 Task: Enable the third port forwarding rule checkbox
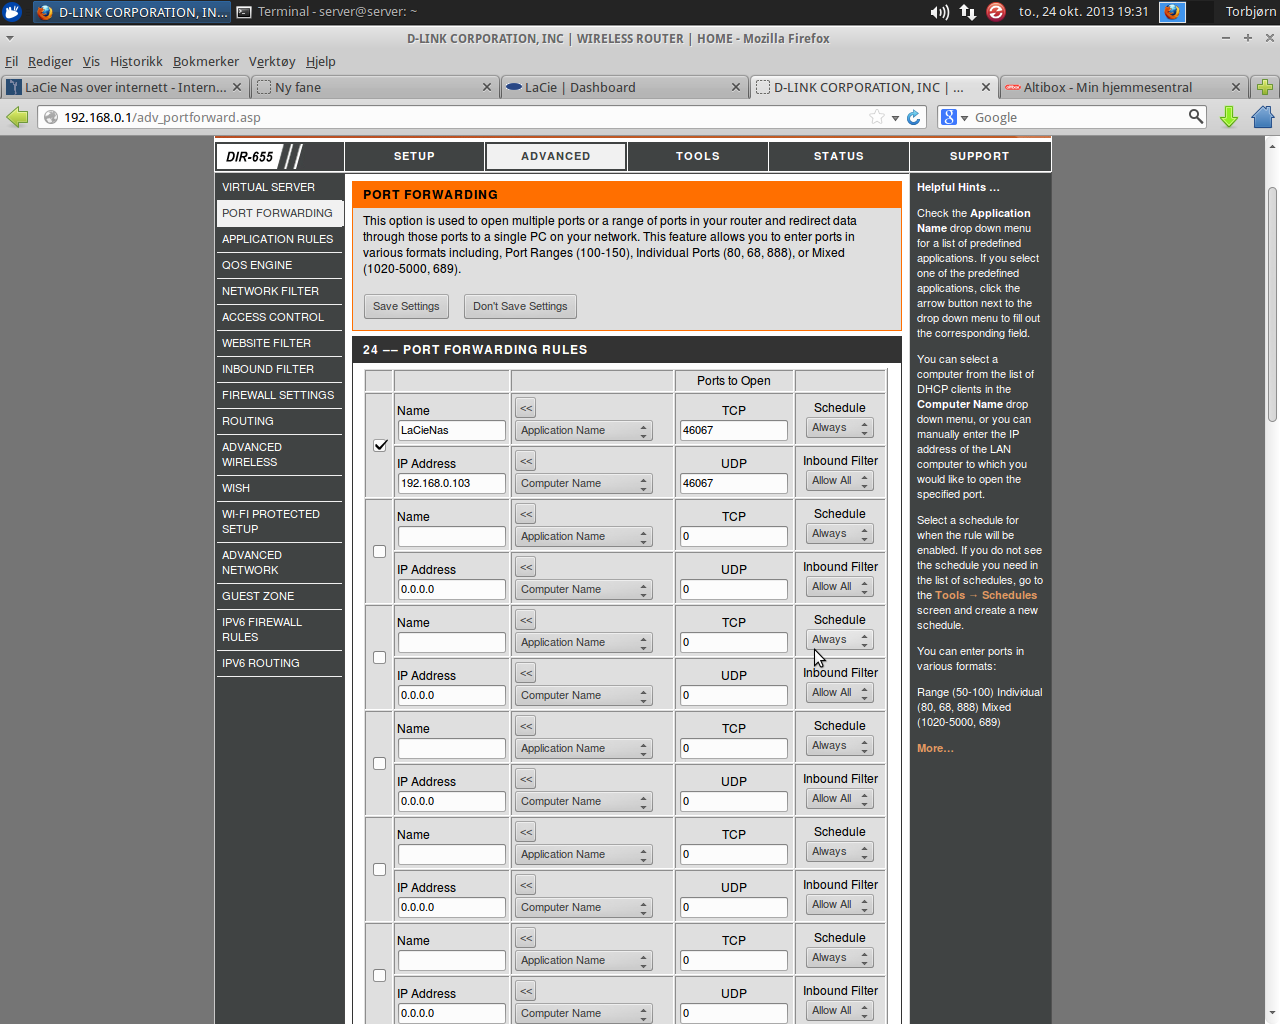[x=379, y=657]
